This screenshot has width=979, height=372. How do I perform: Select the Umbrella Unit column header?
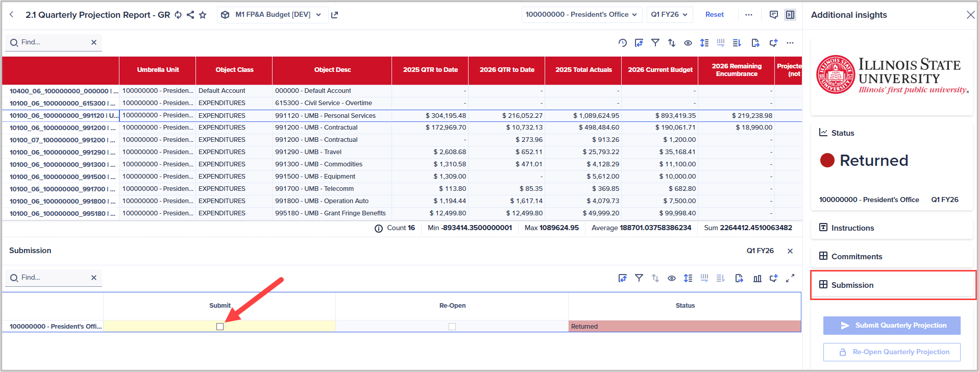point(158,70)
